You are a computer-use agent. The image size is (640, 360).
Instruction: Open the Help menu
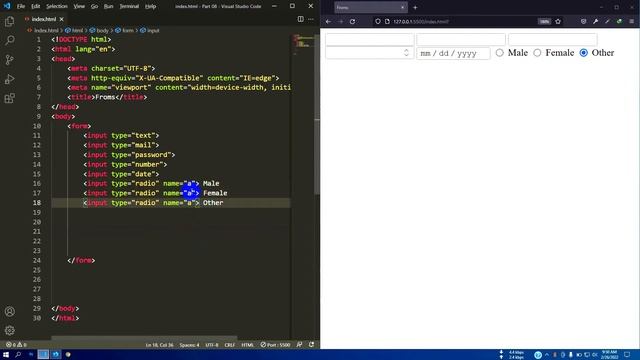[x=151, y=6]
